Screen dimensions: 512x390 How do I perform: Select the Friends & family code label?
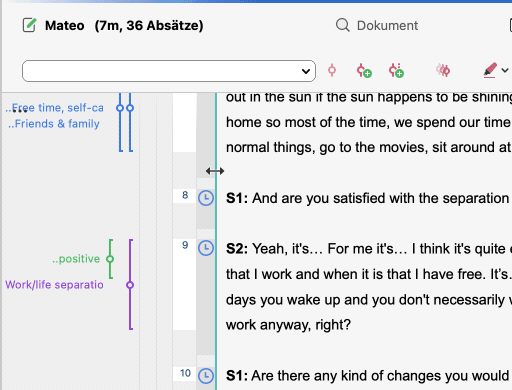coord(54,124)
